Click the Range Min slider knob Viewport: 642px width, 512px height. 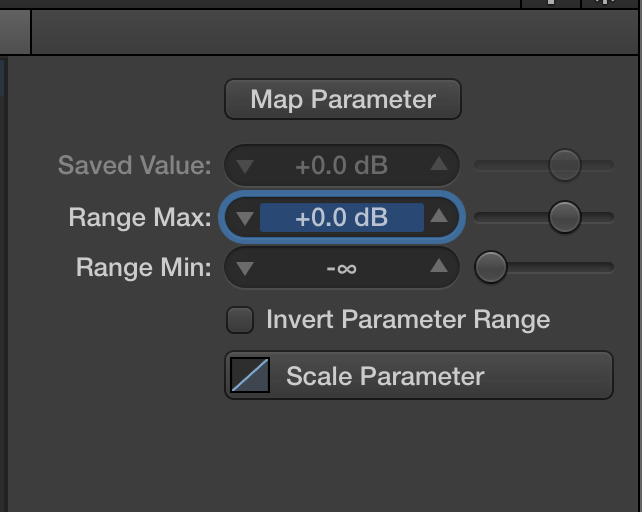[491, 267]
